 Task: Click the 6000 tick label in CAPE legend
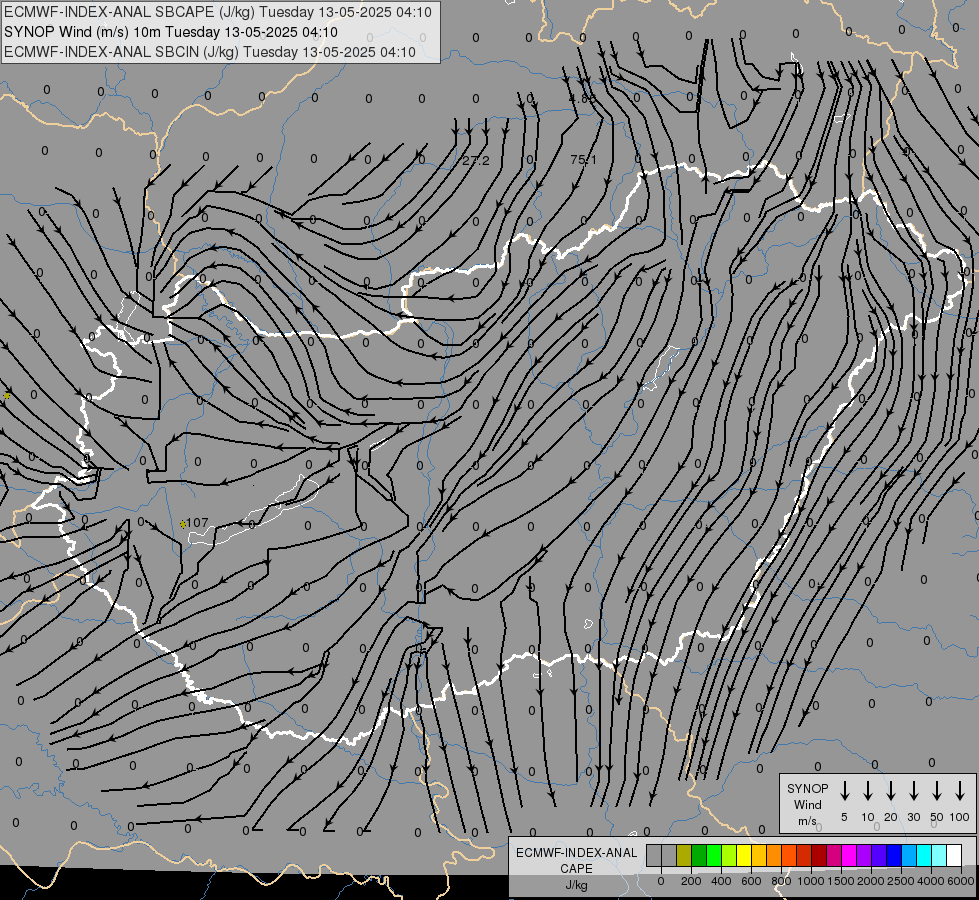point(961,881)
